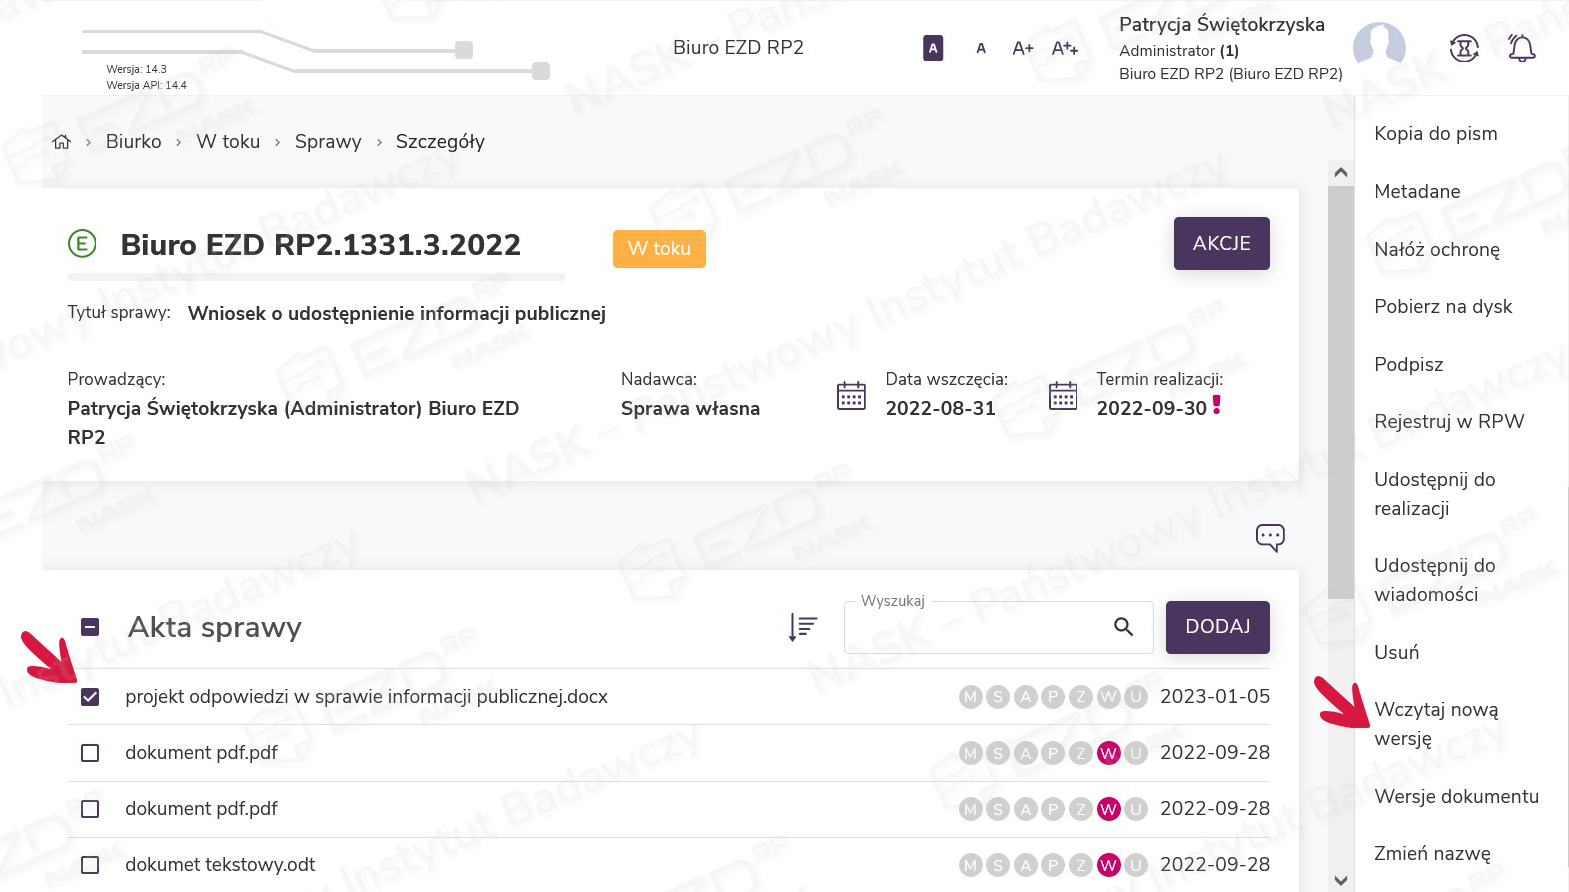Click the session timer hourglass icon
Image resolution: width=1569 pixels, height=892 pixels.
point(1464,48)
